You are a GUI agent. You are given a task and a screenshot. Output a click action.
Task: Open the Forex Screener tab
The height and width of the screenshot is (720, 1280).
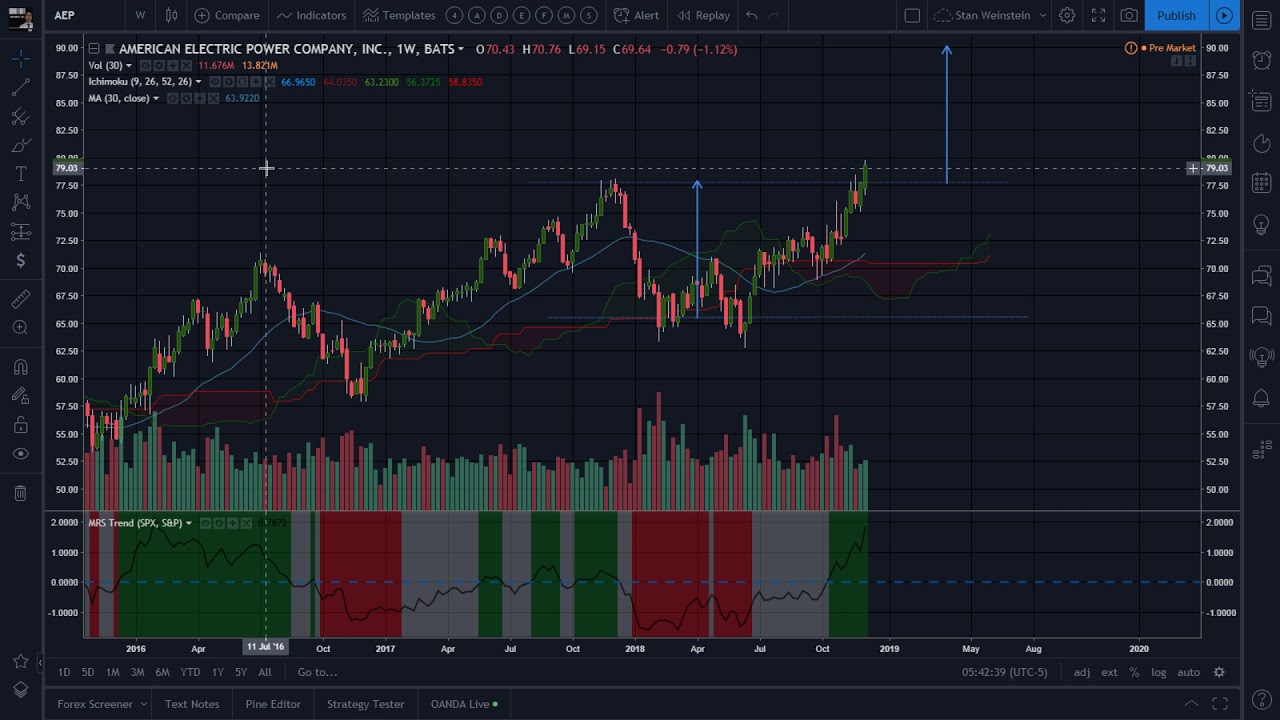click(x=95, y=704)
